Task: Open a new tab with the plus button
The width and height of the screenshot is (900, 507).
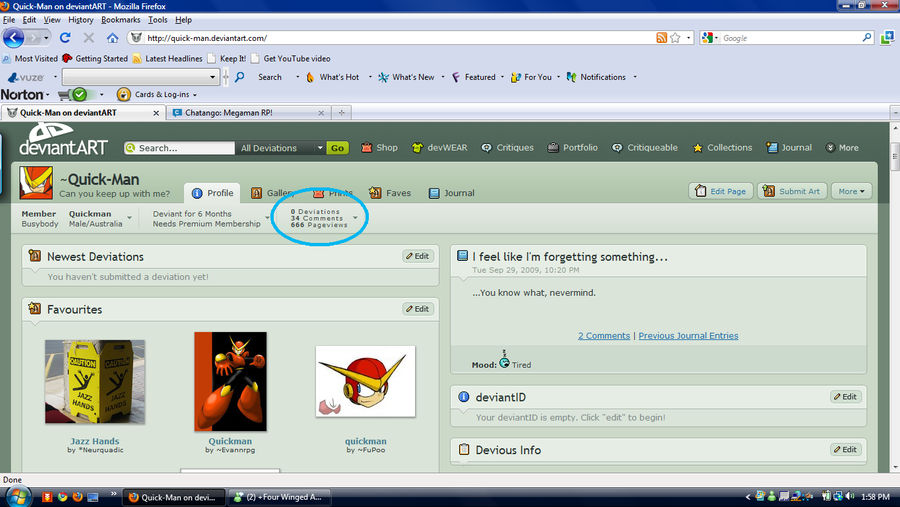Action: pos(342,113)
